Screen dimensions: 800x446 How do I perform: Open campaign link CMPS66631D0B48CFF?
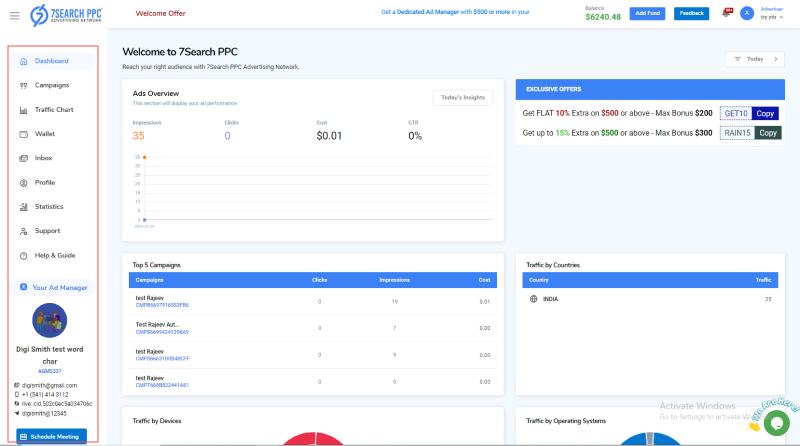tap(162, 359)
